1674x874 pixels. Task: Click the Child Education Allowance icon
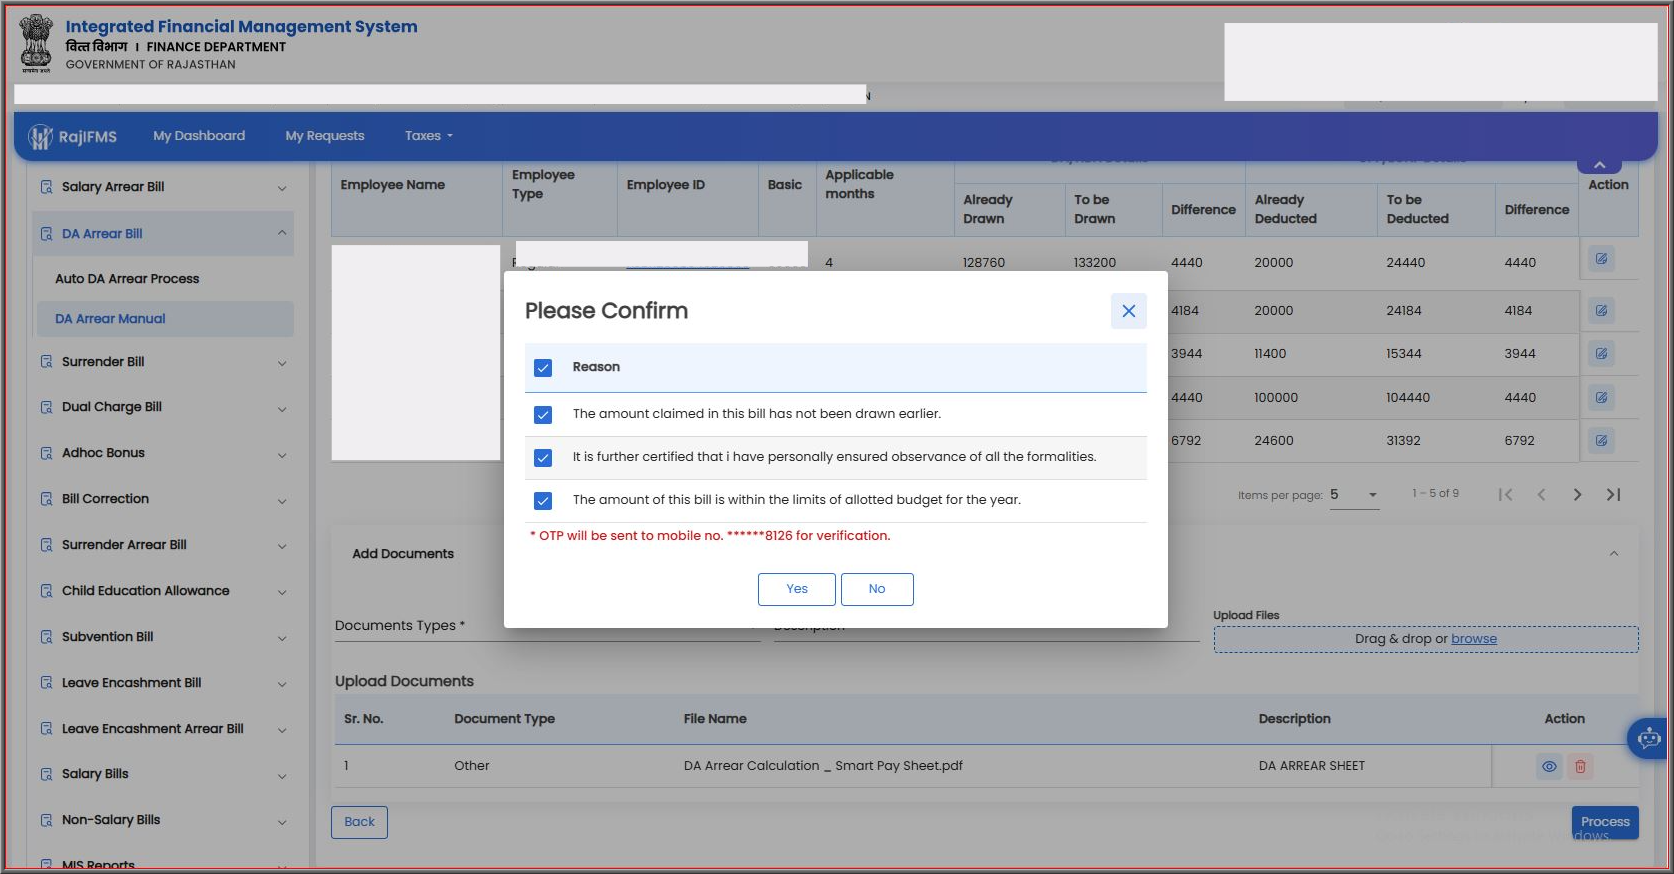[x=46, y=591]
